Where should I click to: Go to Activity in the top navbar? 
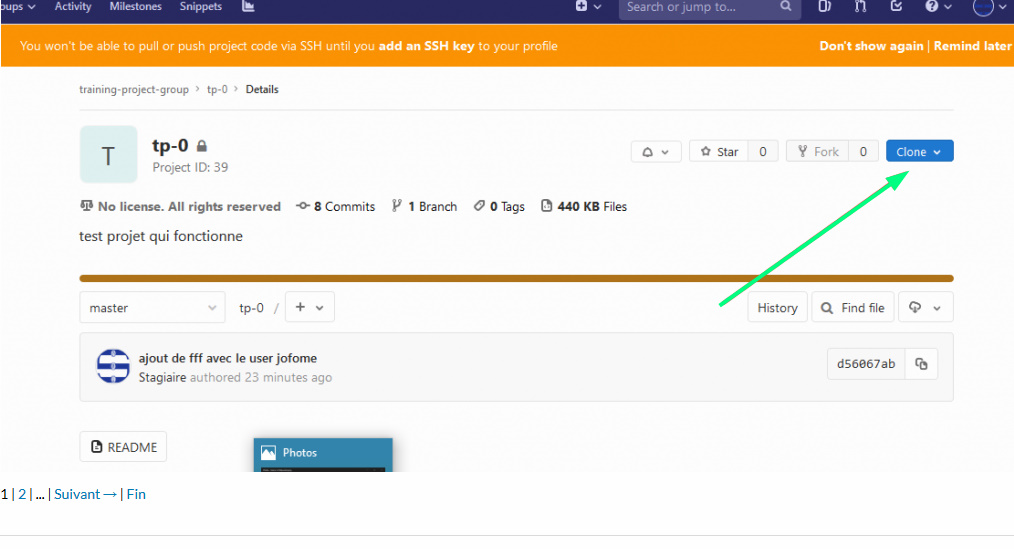point(73,6)
